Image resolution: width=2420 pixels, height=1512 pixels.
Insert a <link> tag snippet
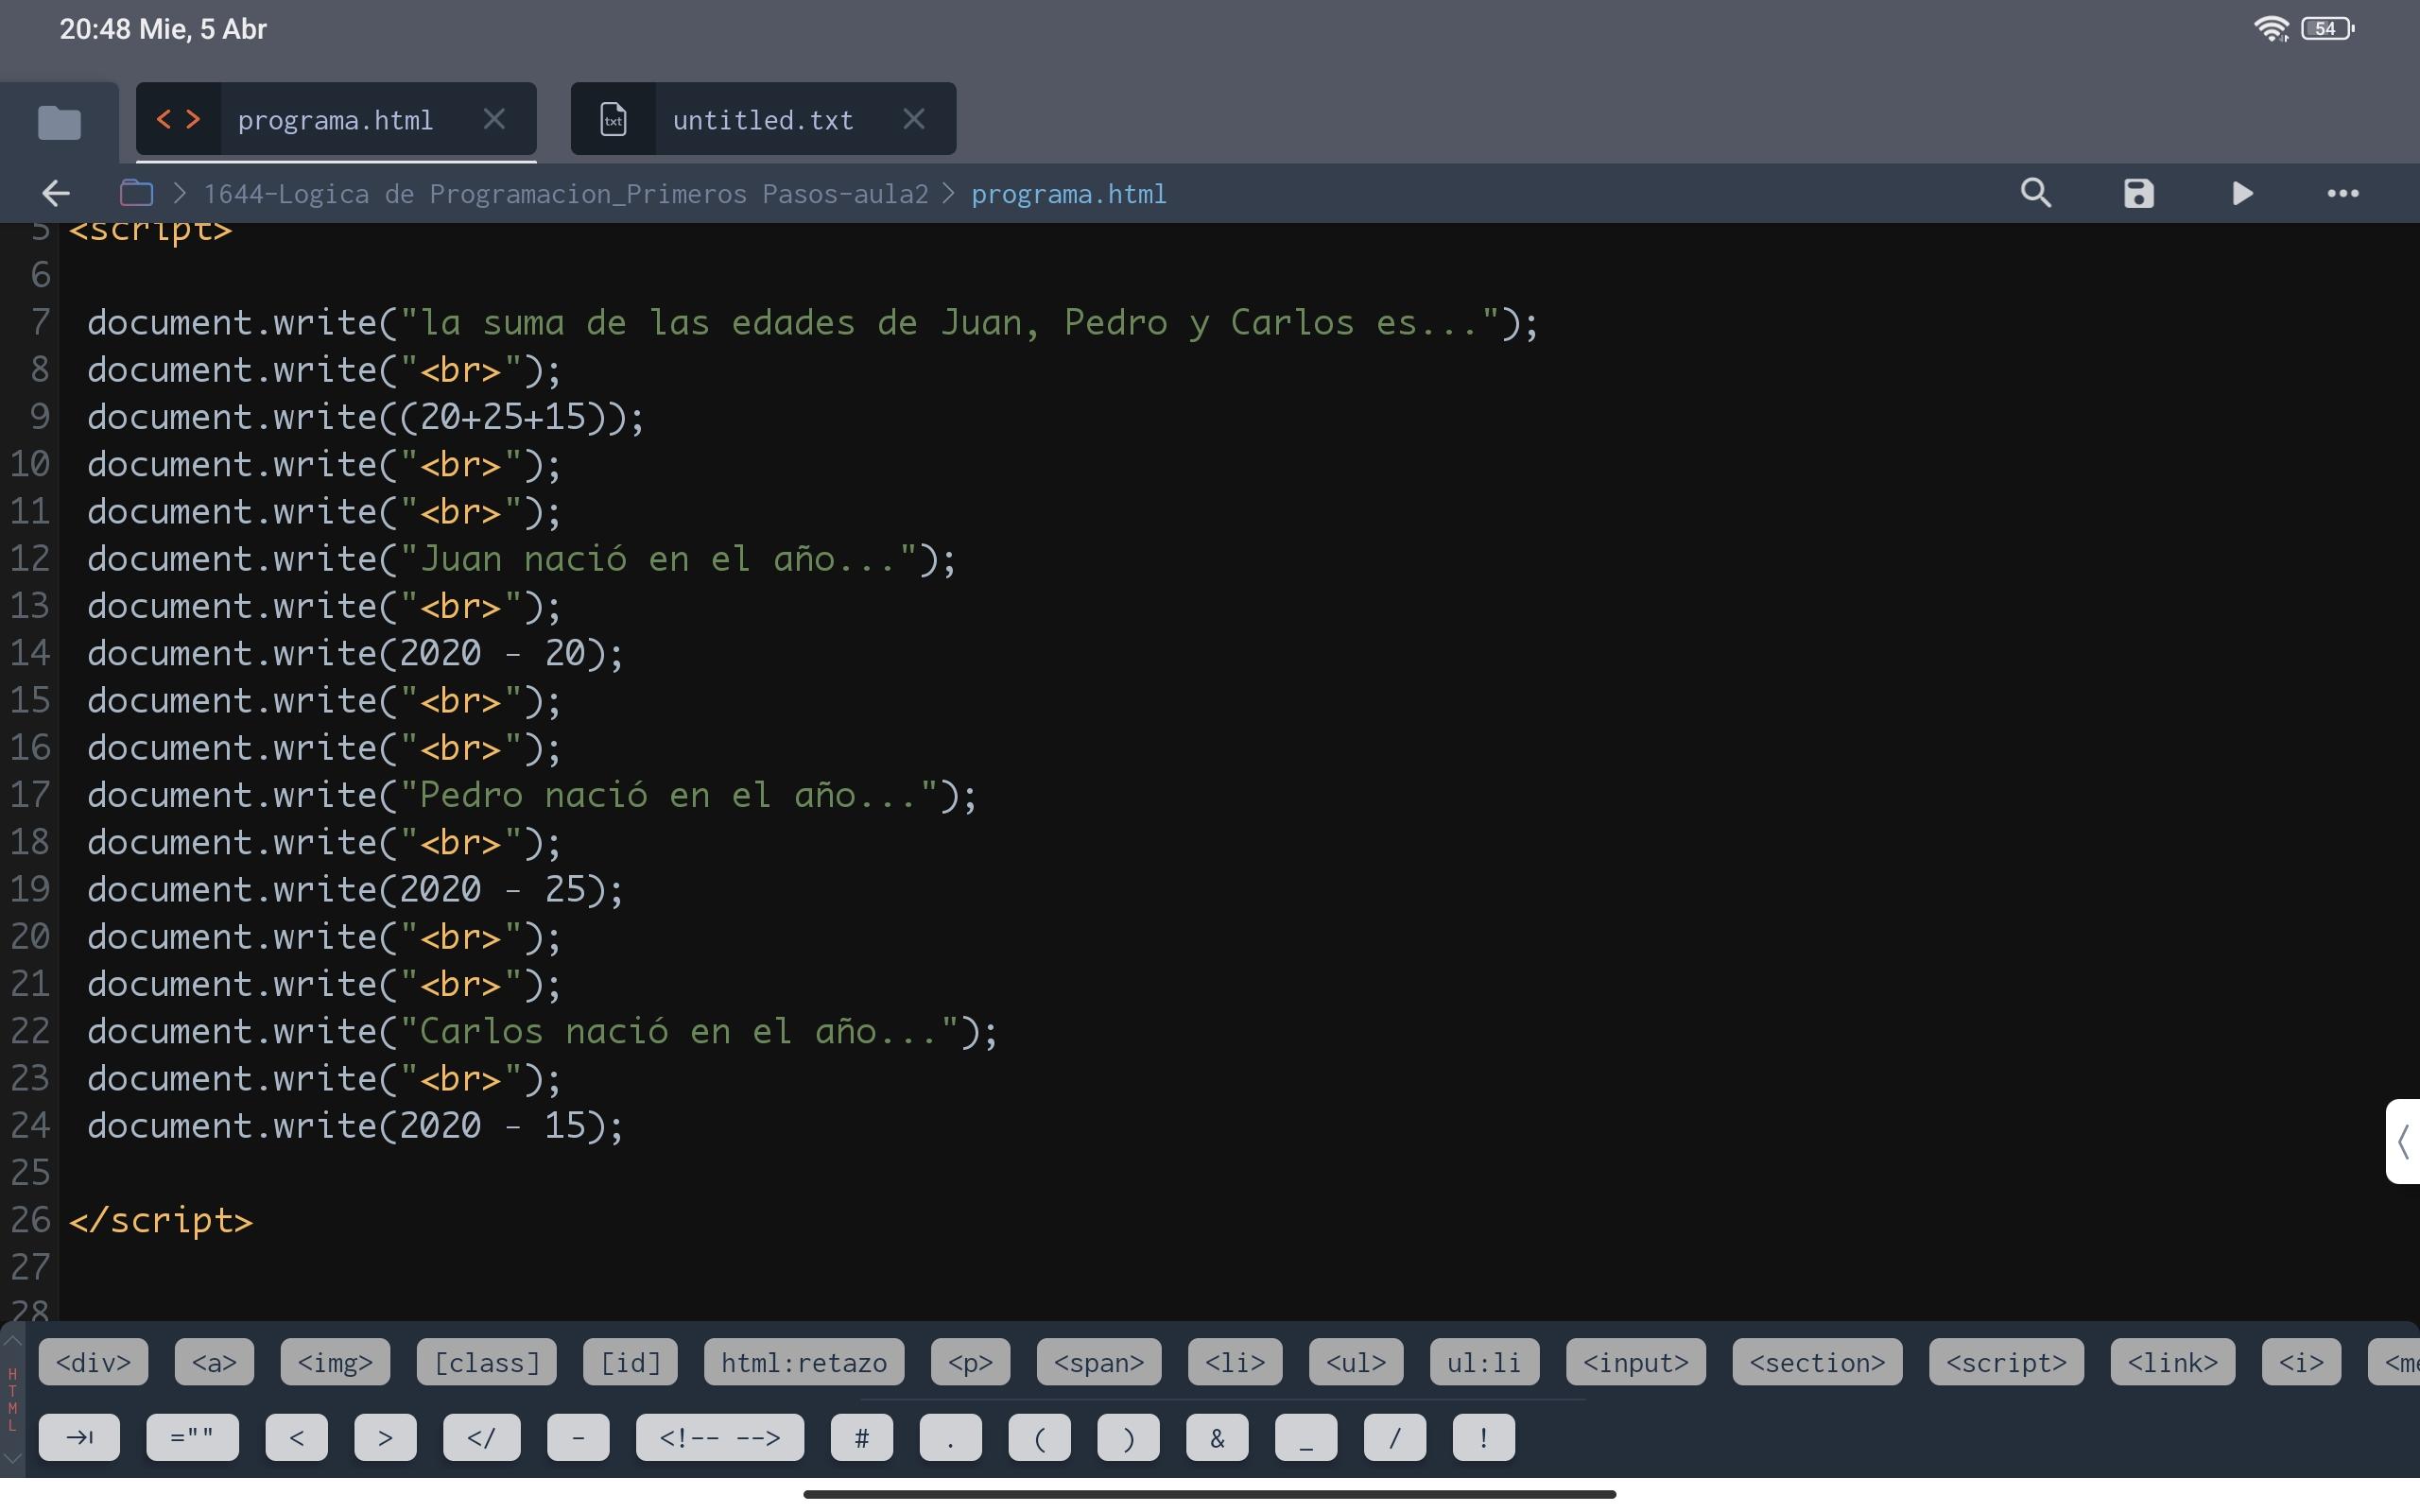click(x=2173, y=1362)
